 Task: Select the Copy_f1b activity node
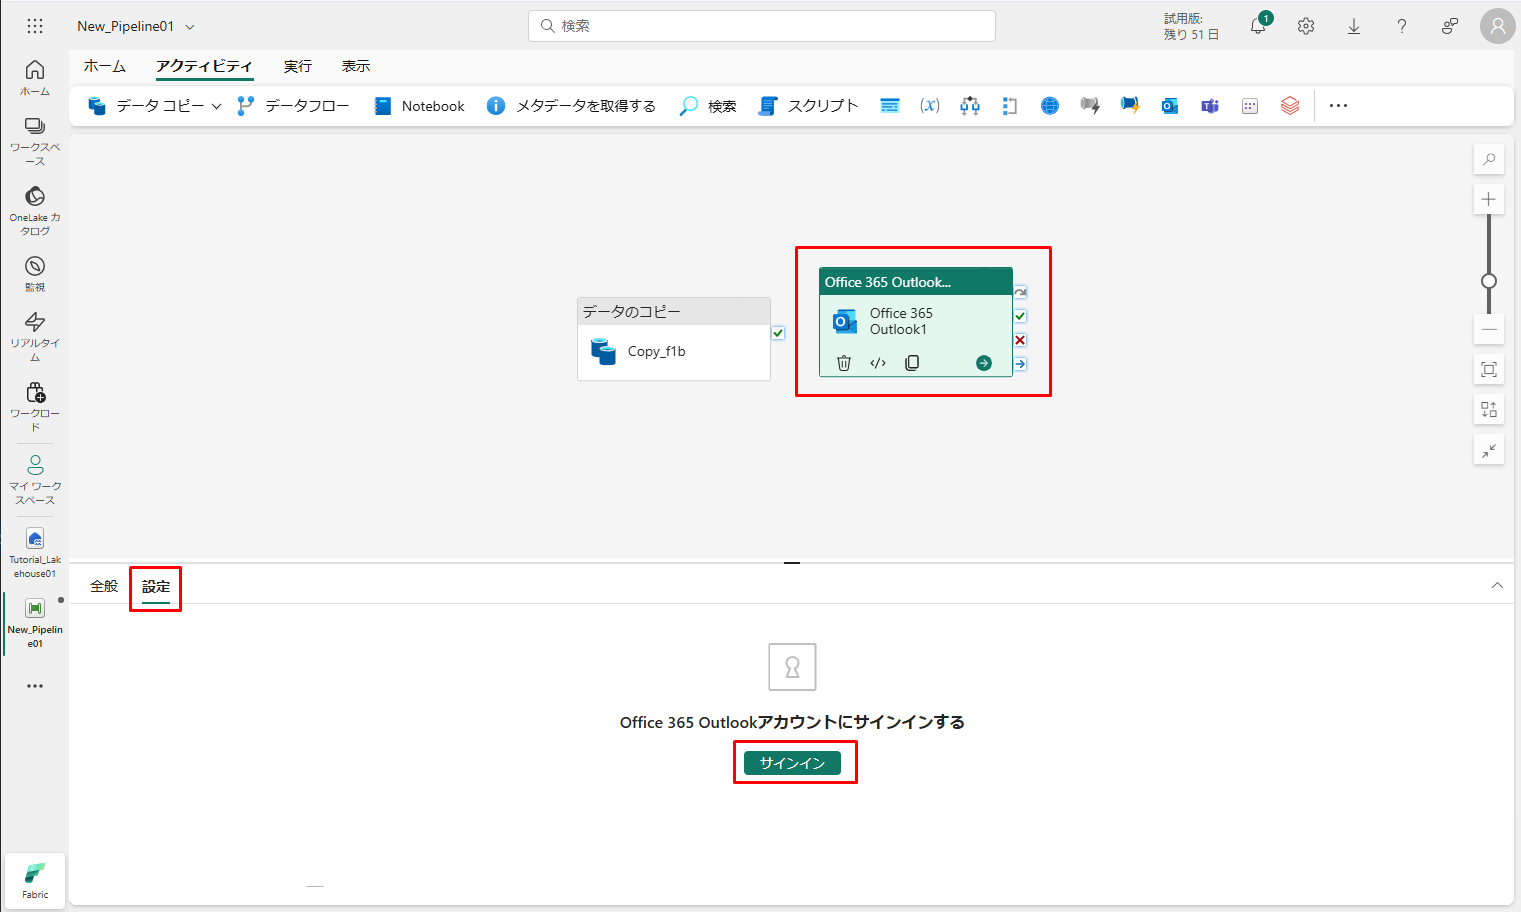pos(674,339)
